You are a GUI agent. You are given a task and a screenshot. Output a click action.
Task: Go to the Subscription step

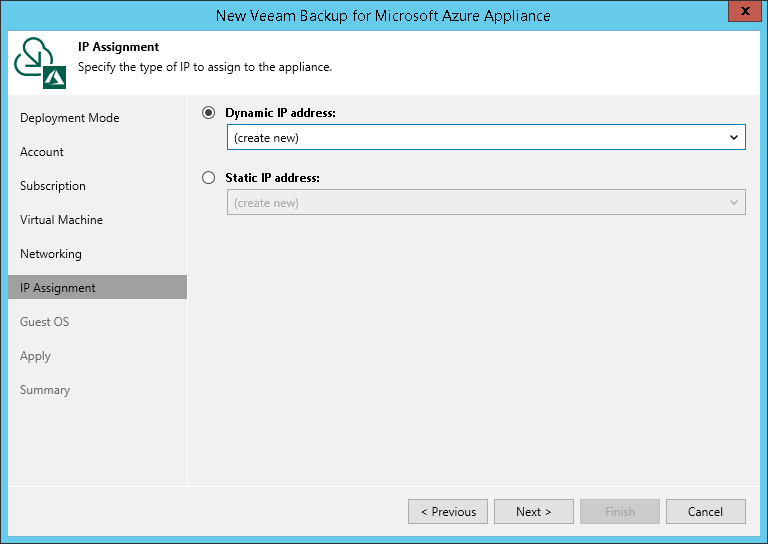[x=53, y=186]
